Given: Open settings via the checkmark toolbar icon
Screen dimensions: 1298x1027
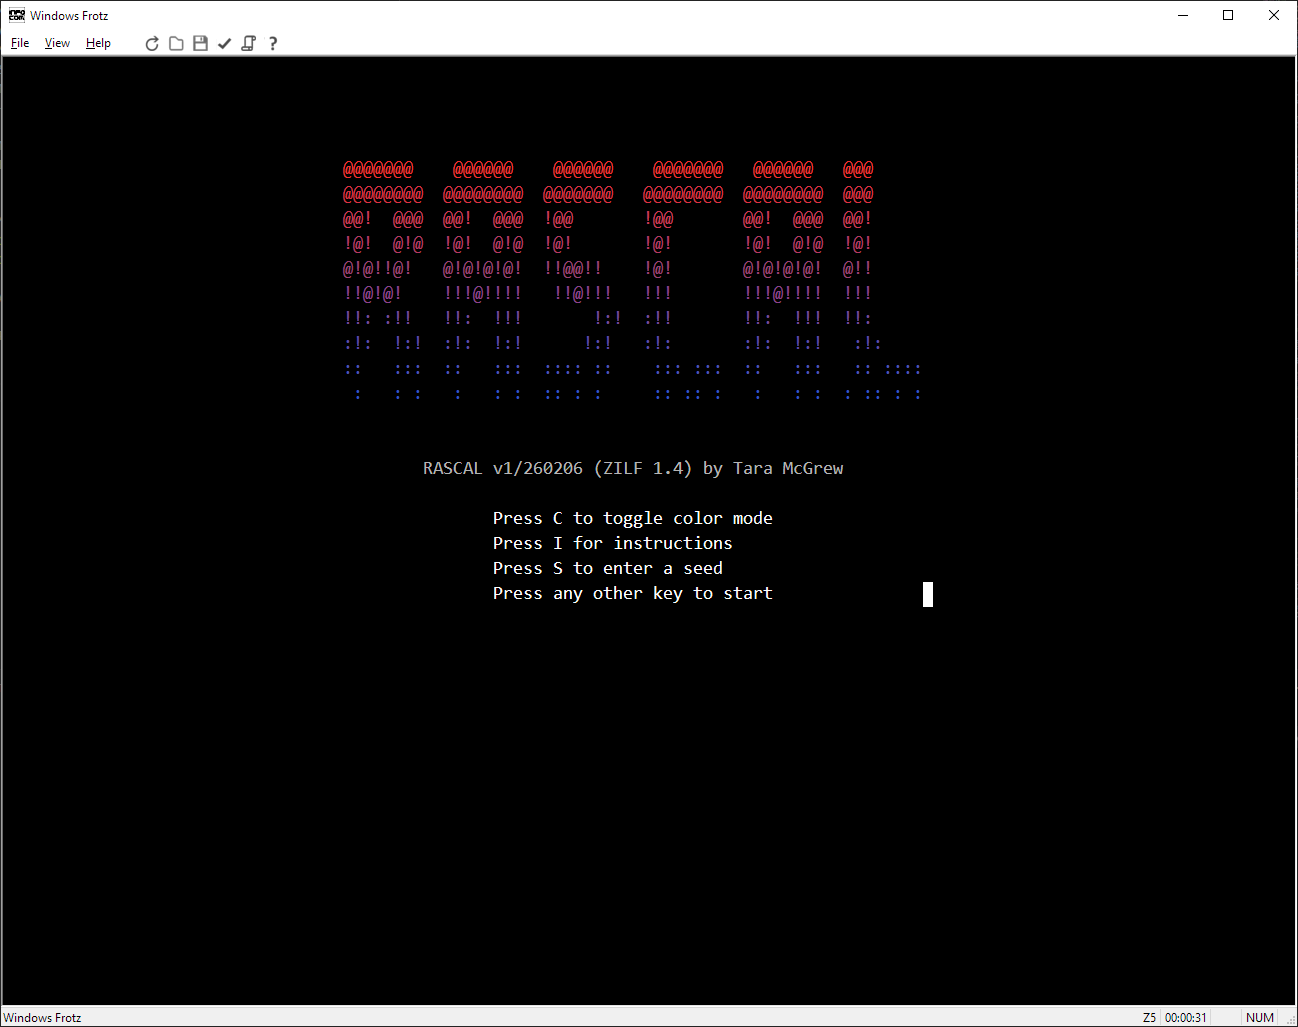Looking at the screenshot, I should 224,43.
